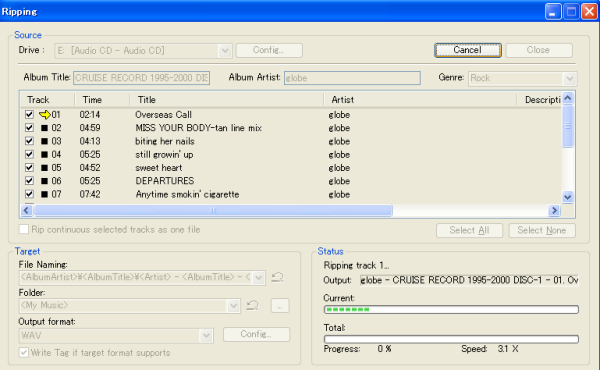Uncheck track 04 still growin' up checkbox

pos(29,155)
